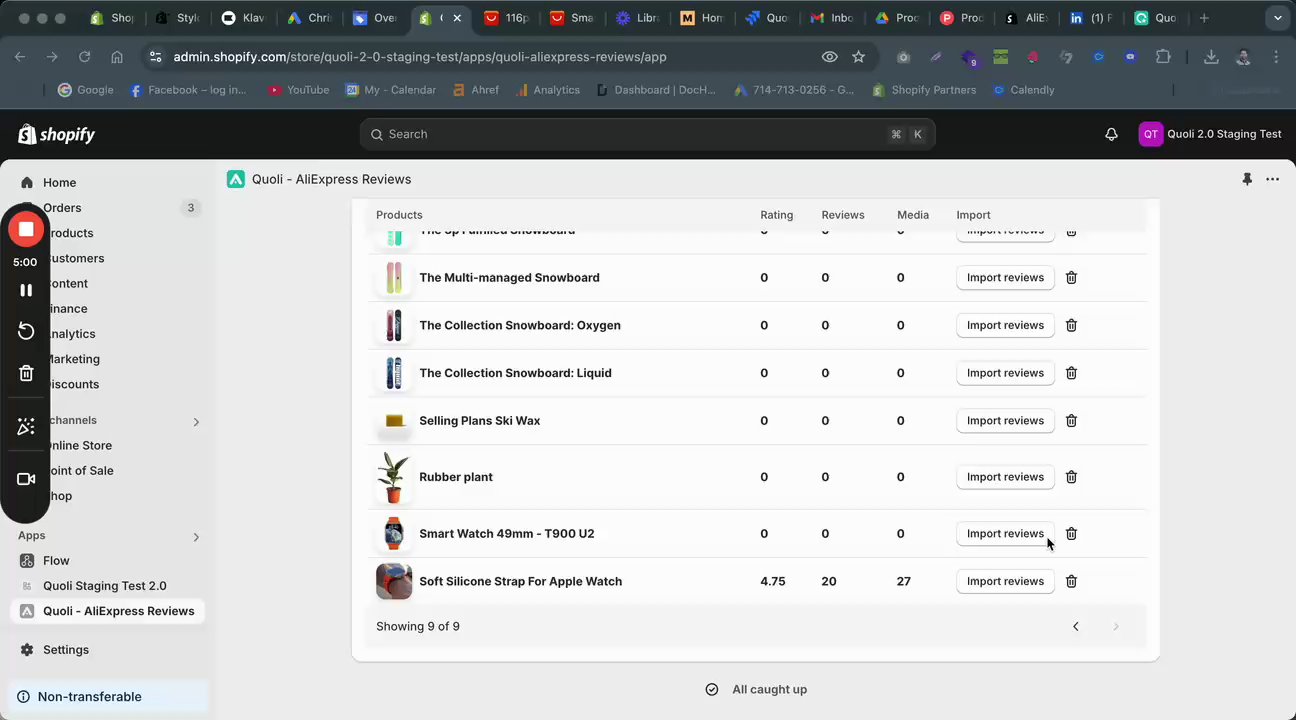The image size is (1296, 720).
Task: Open the Calendly bookmark
Action: coord(1023,90)
